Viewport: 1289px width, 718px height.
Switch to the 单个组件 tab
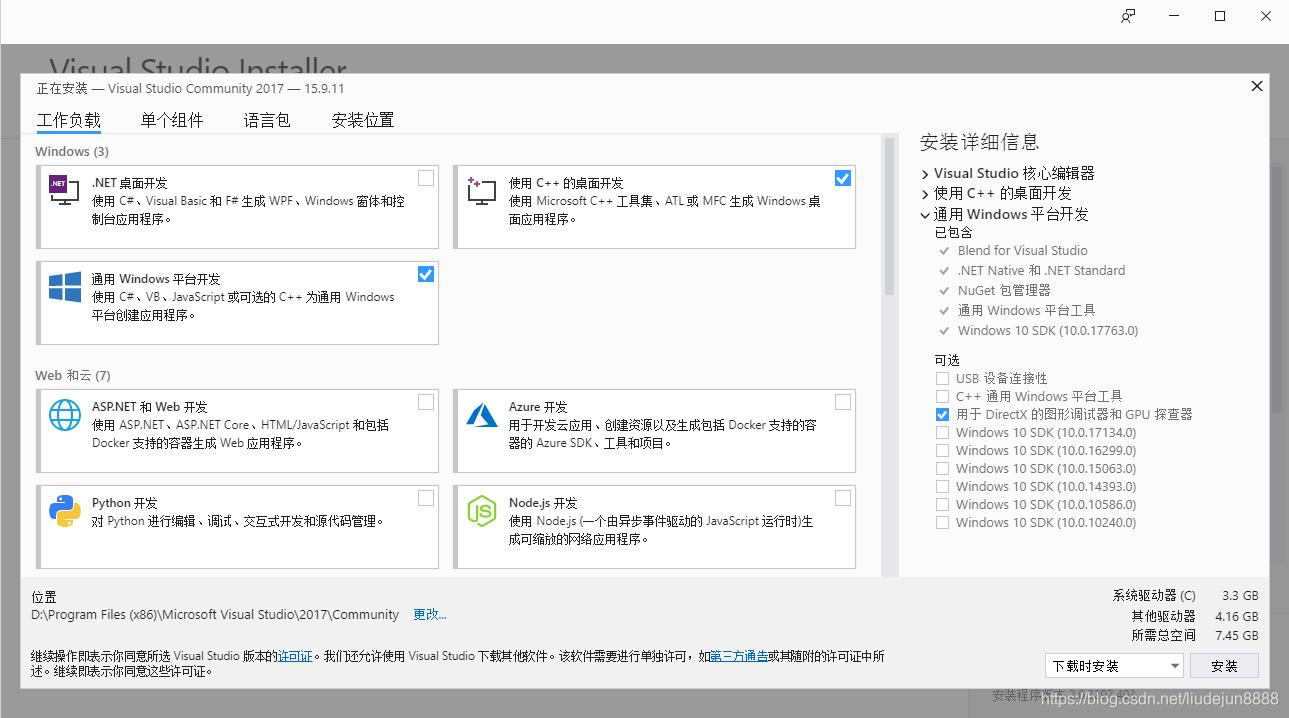click(172, 120)
